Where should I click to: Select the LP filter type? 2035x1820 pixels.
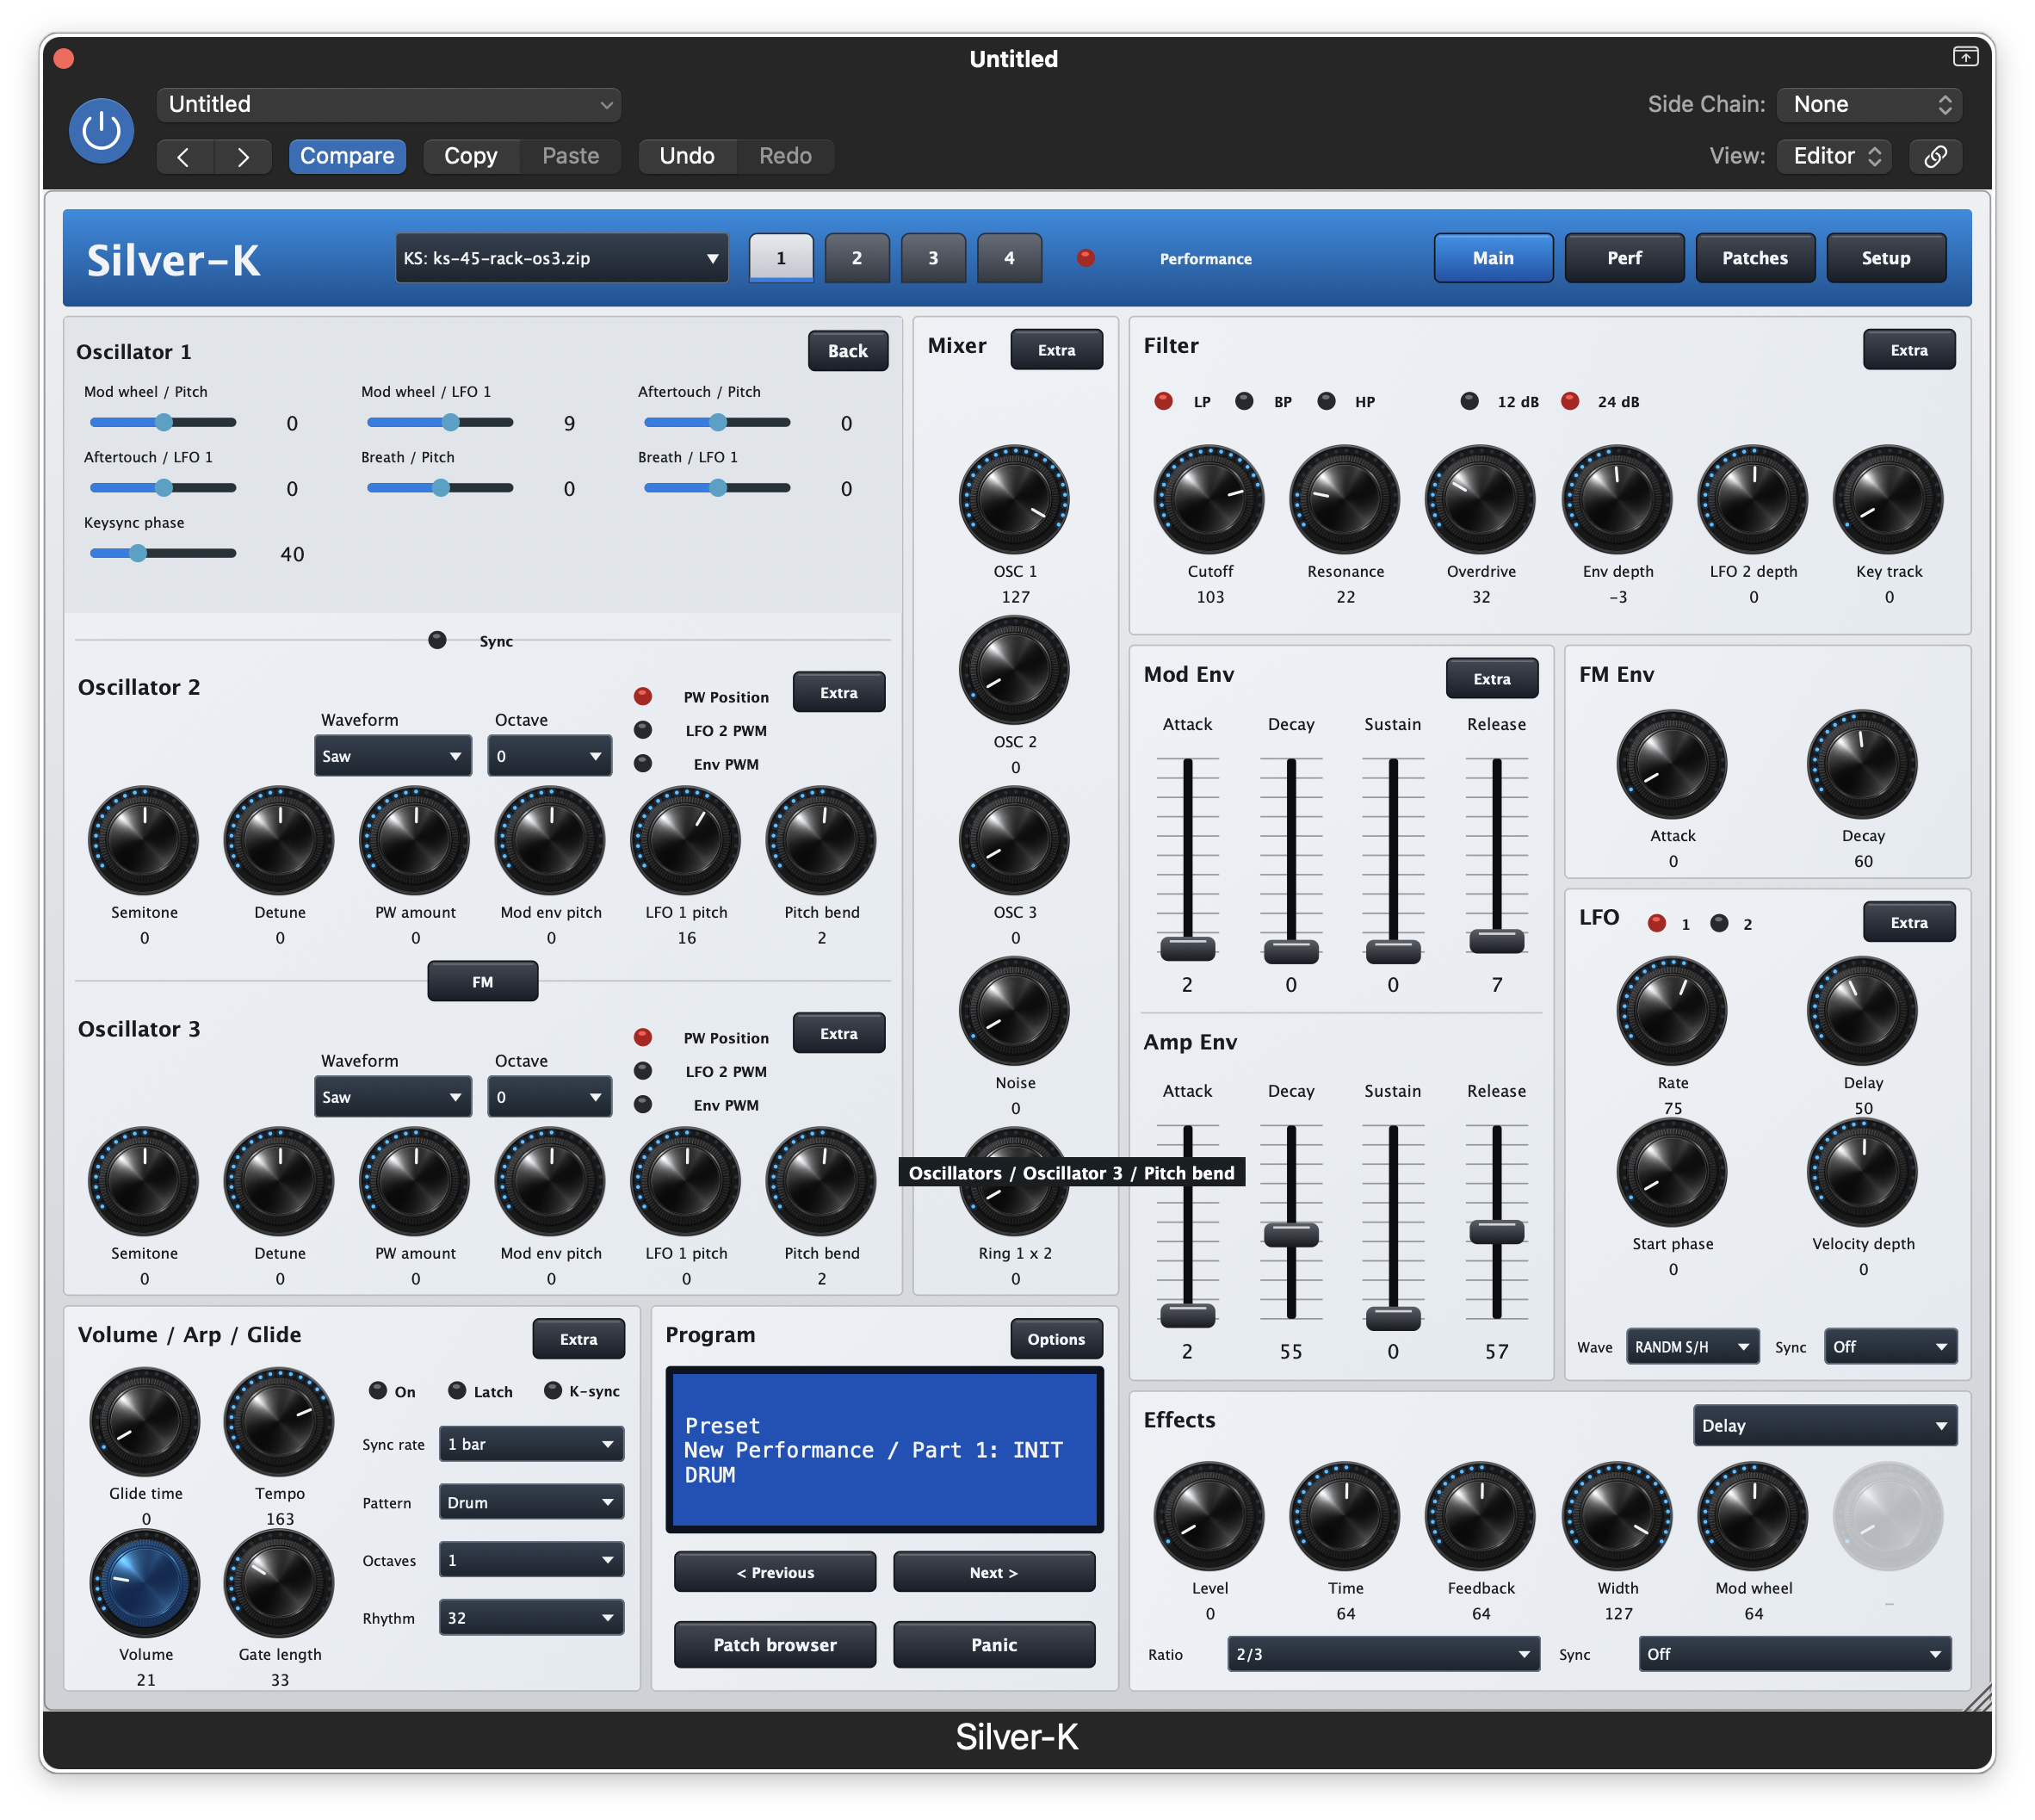tap(1163, 401)
